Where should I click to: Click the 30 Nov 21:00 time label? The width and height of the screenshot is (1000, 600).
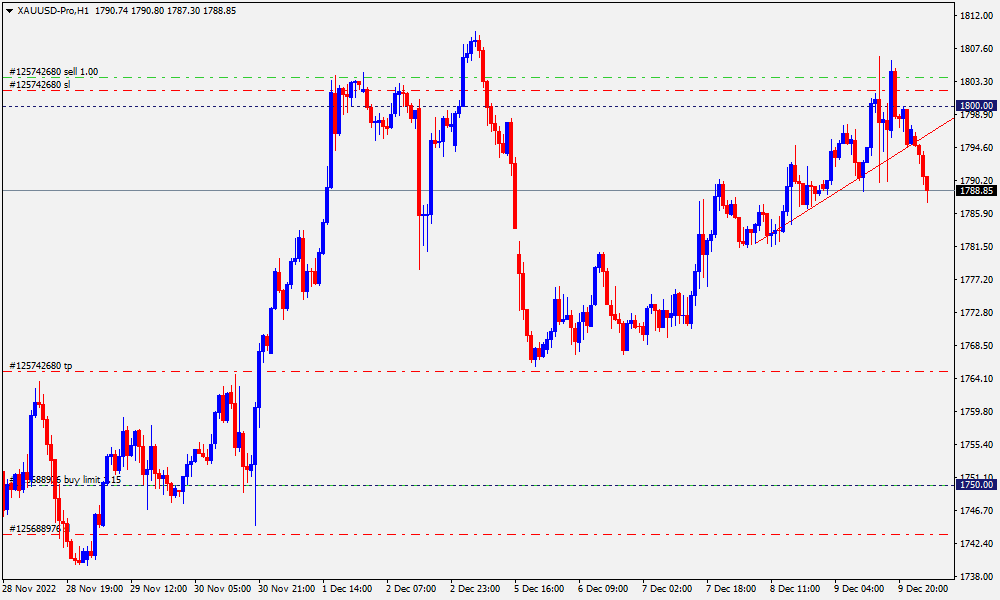pos(287,589)
